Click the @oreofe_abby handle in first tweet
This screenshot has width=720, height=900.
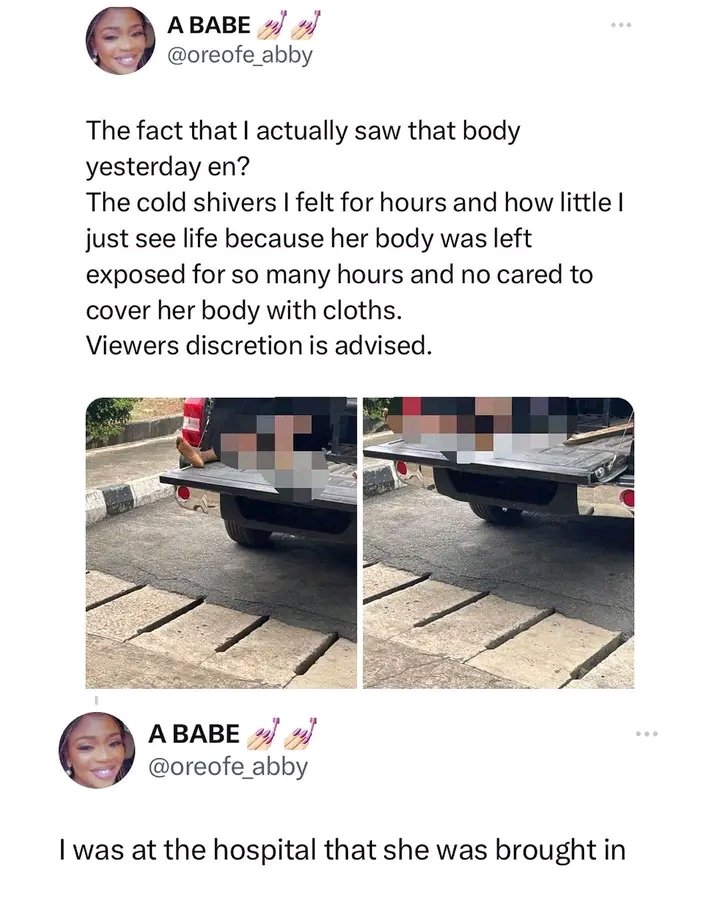point(239,56)
